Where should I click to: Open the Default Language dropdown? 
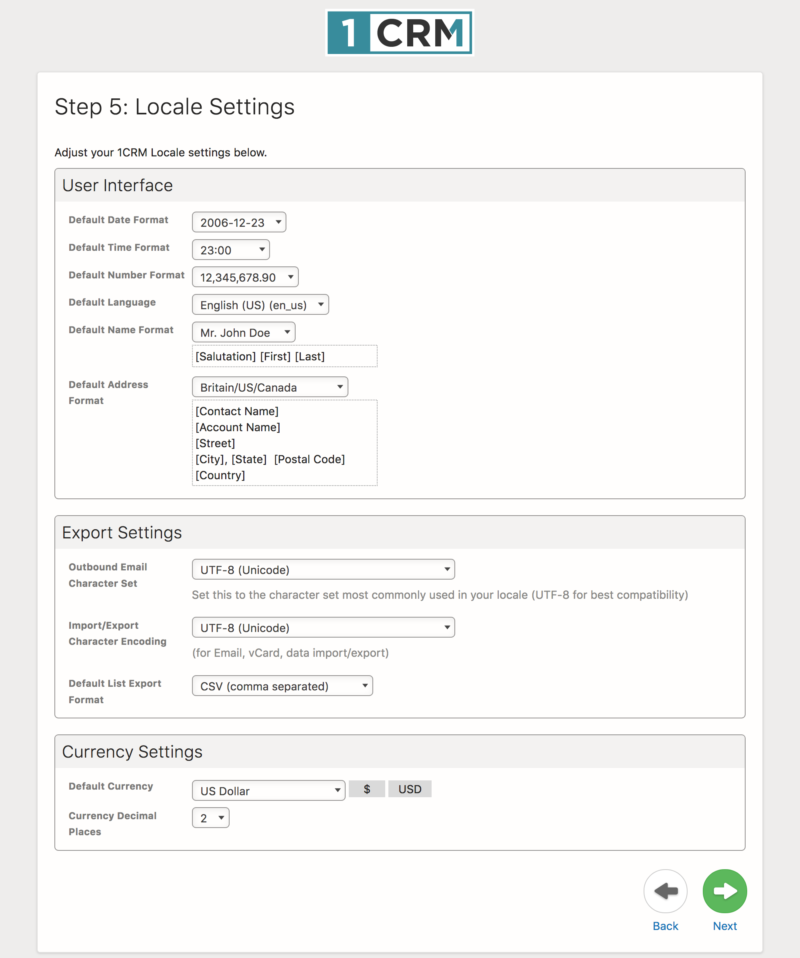point(259,304)
